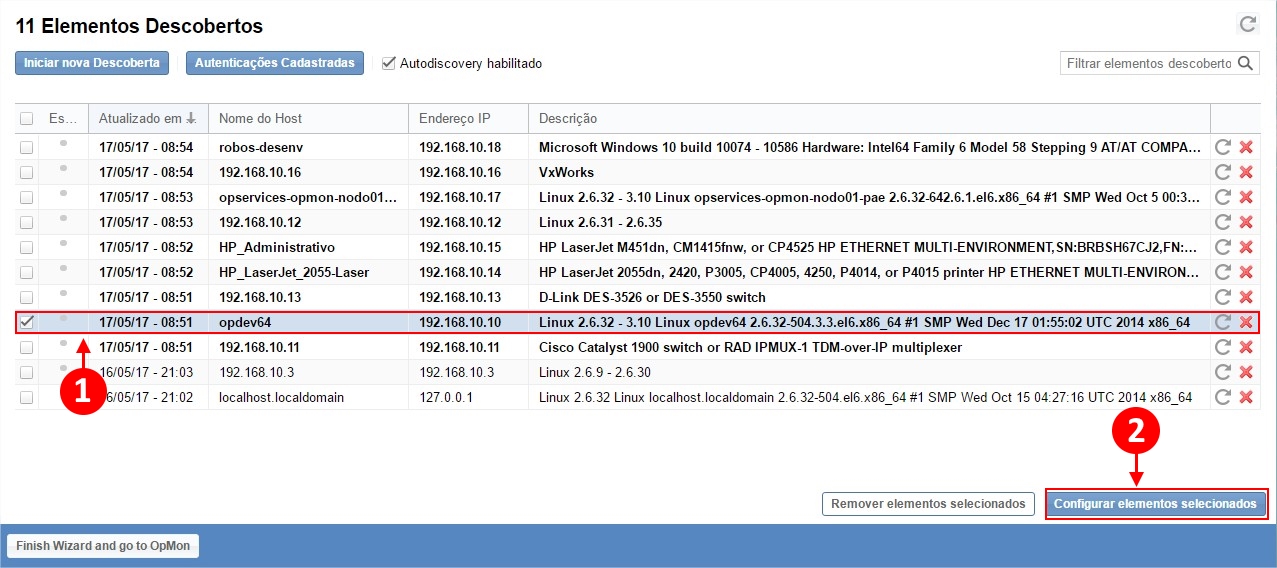Refresh the 192.168.10.11 Cisco Catalyst row

pyautogui.click(x=1222, y=347)
